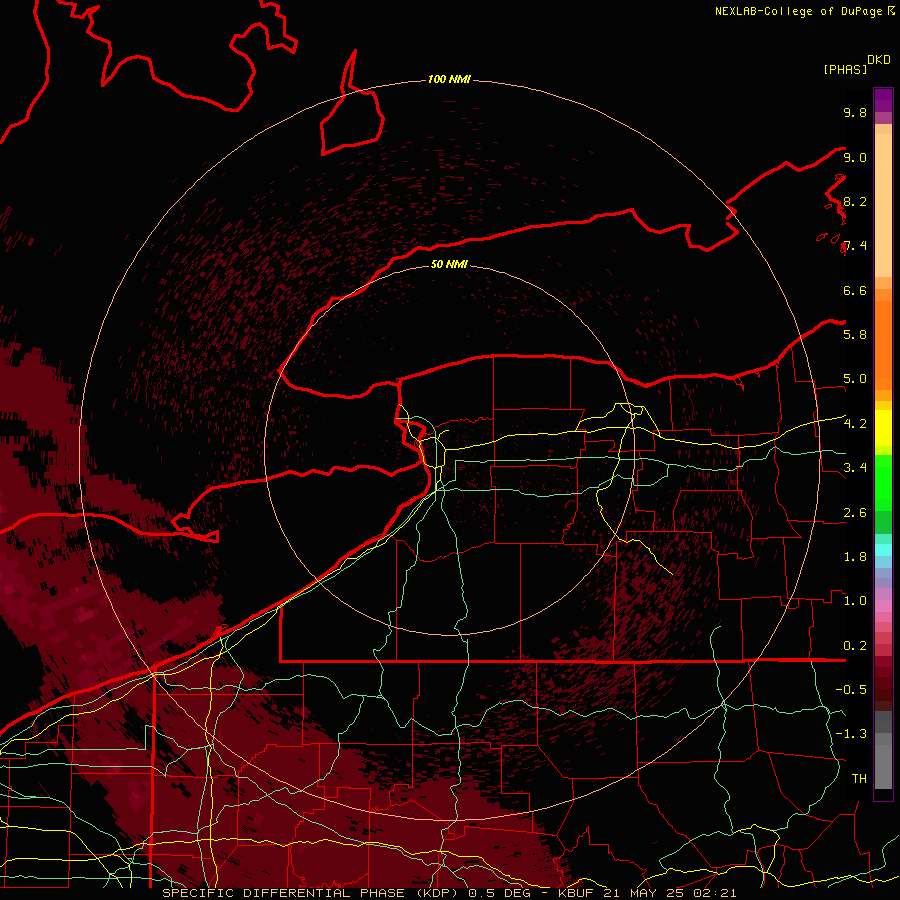The height and width of the screenshot is (900, 900).
Task: Click the TH legend label
Action: (x=859, y=779)
